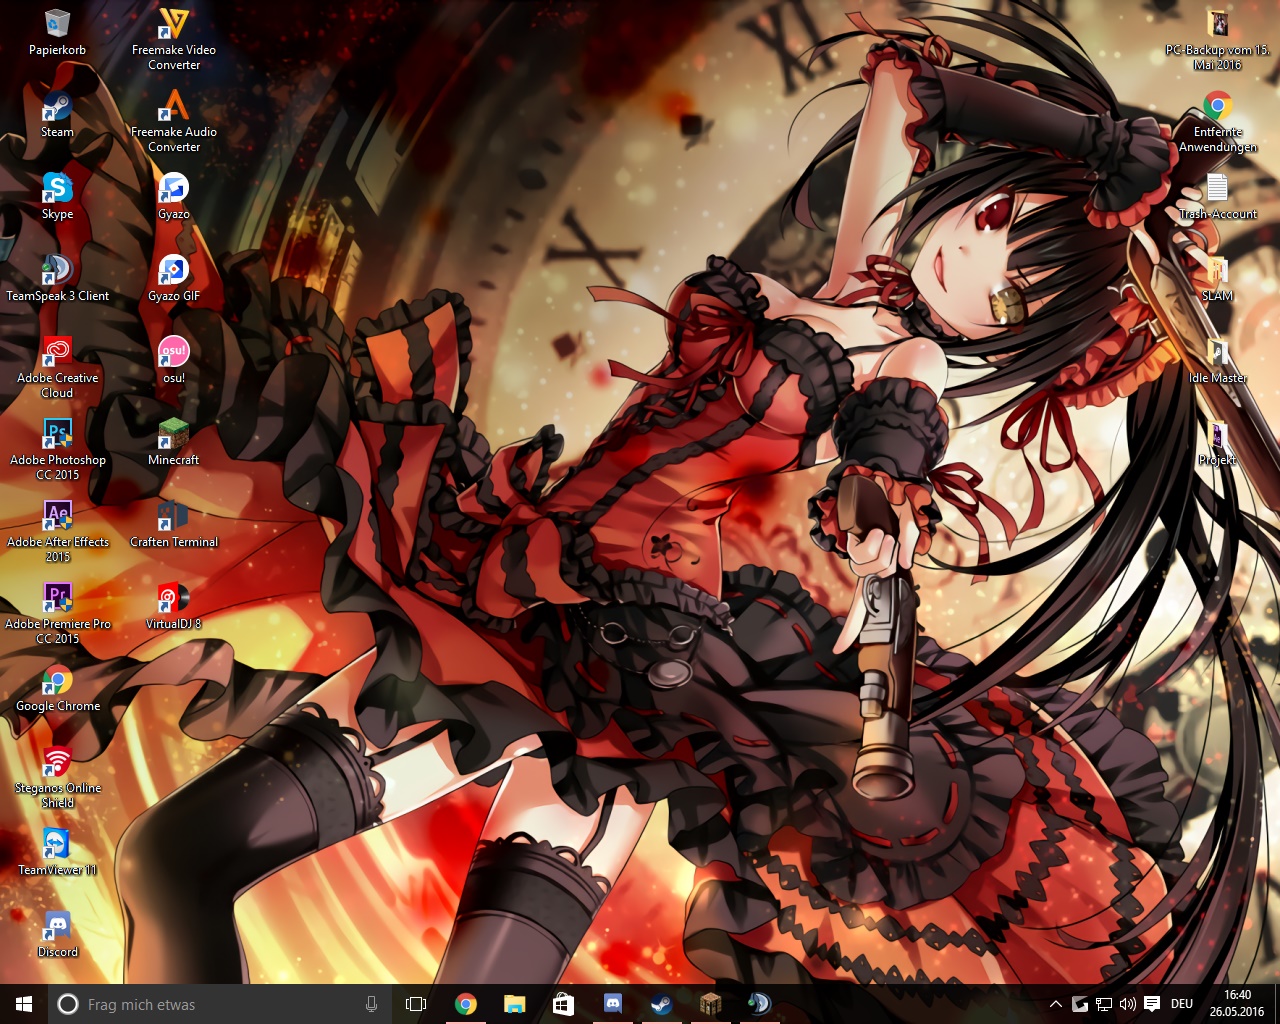Open the Discord desktop shortcut
This screenshot has height=1024, width=1280.
point(57,927)
